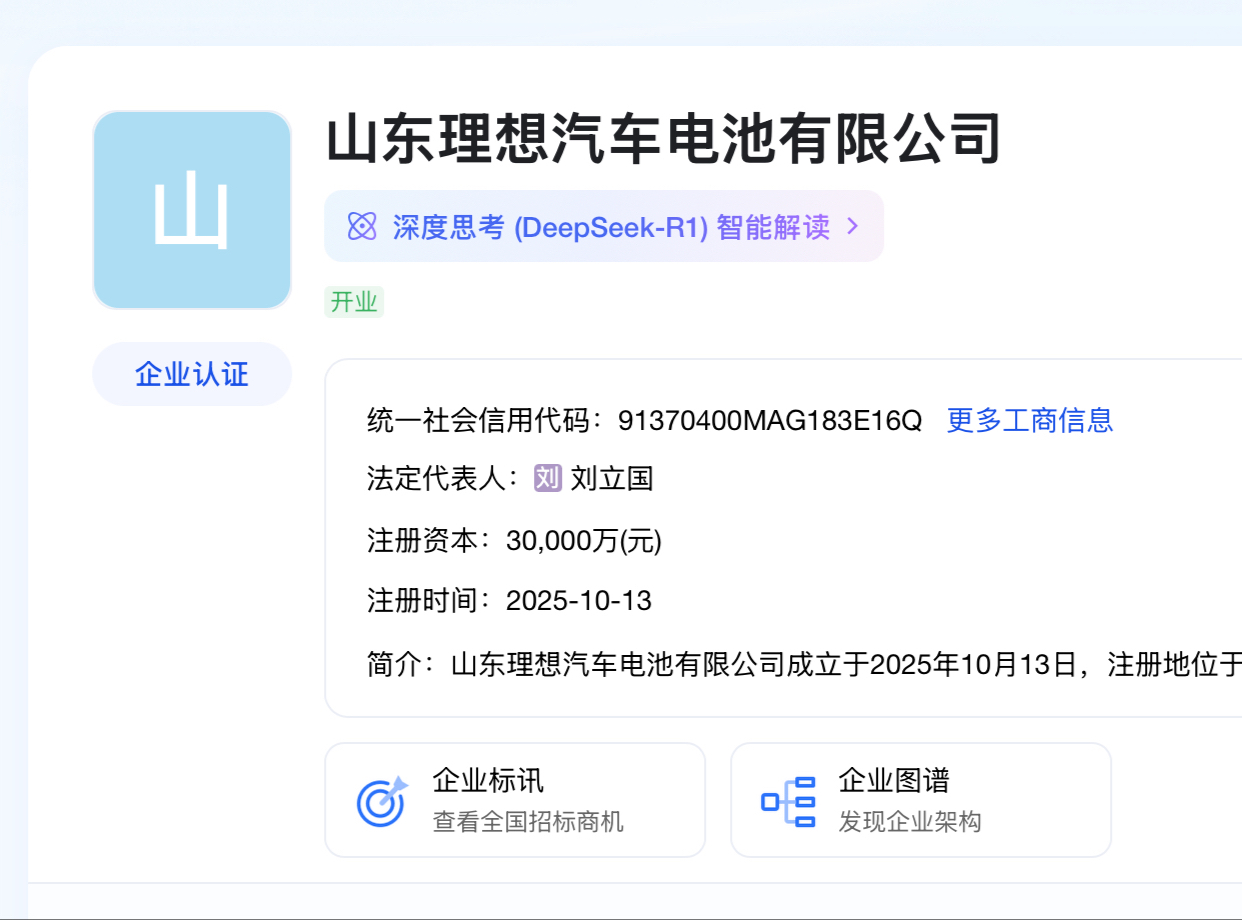The width and height of the screenshot is (1242, 920).
Task: Click registration date 2025-10-13
Action: tap(579, 601)
